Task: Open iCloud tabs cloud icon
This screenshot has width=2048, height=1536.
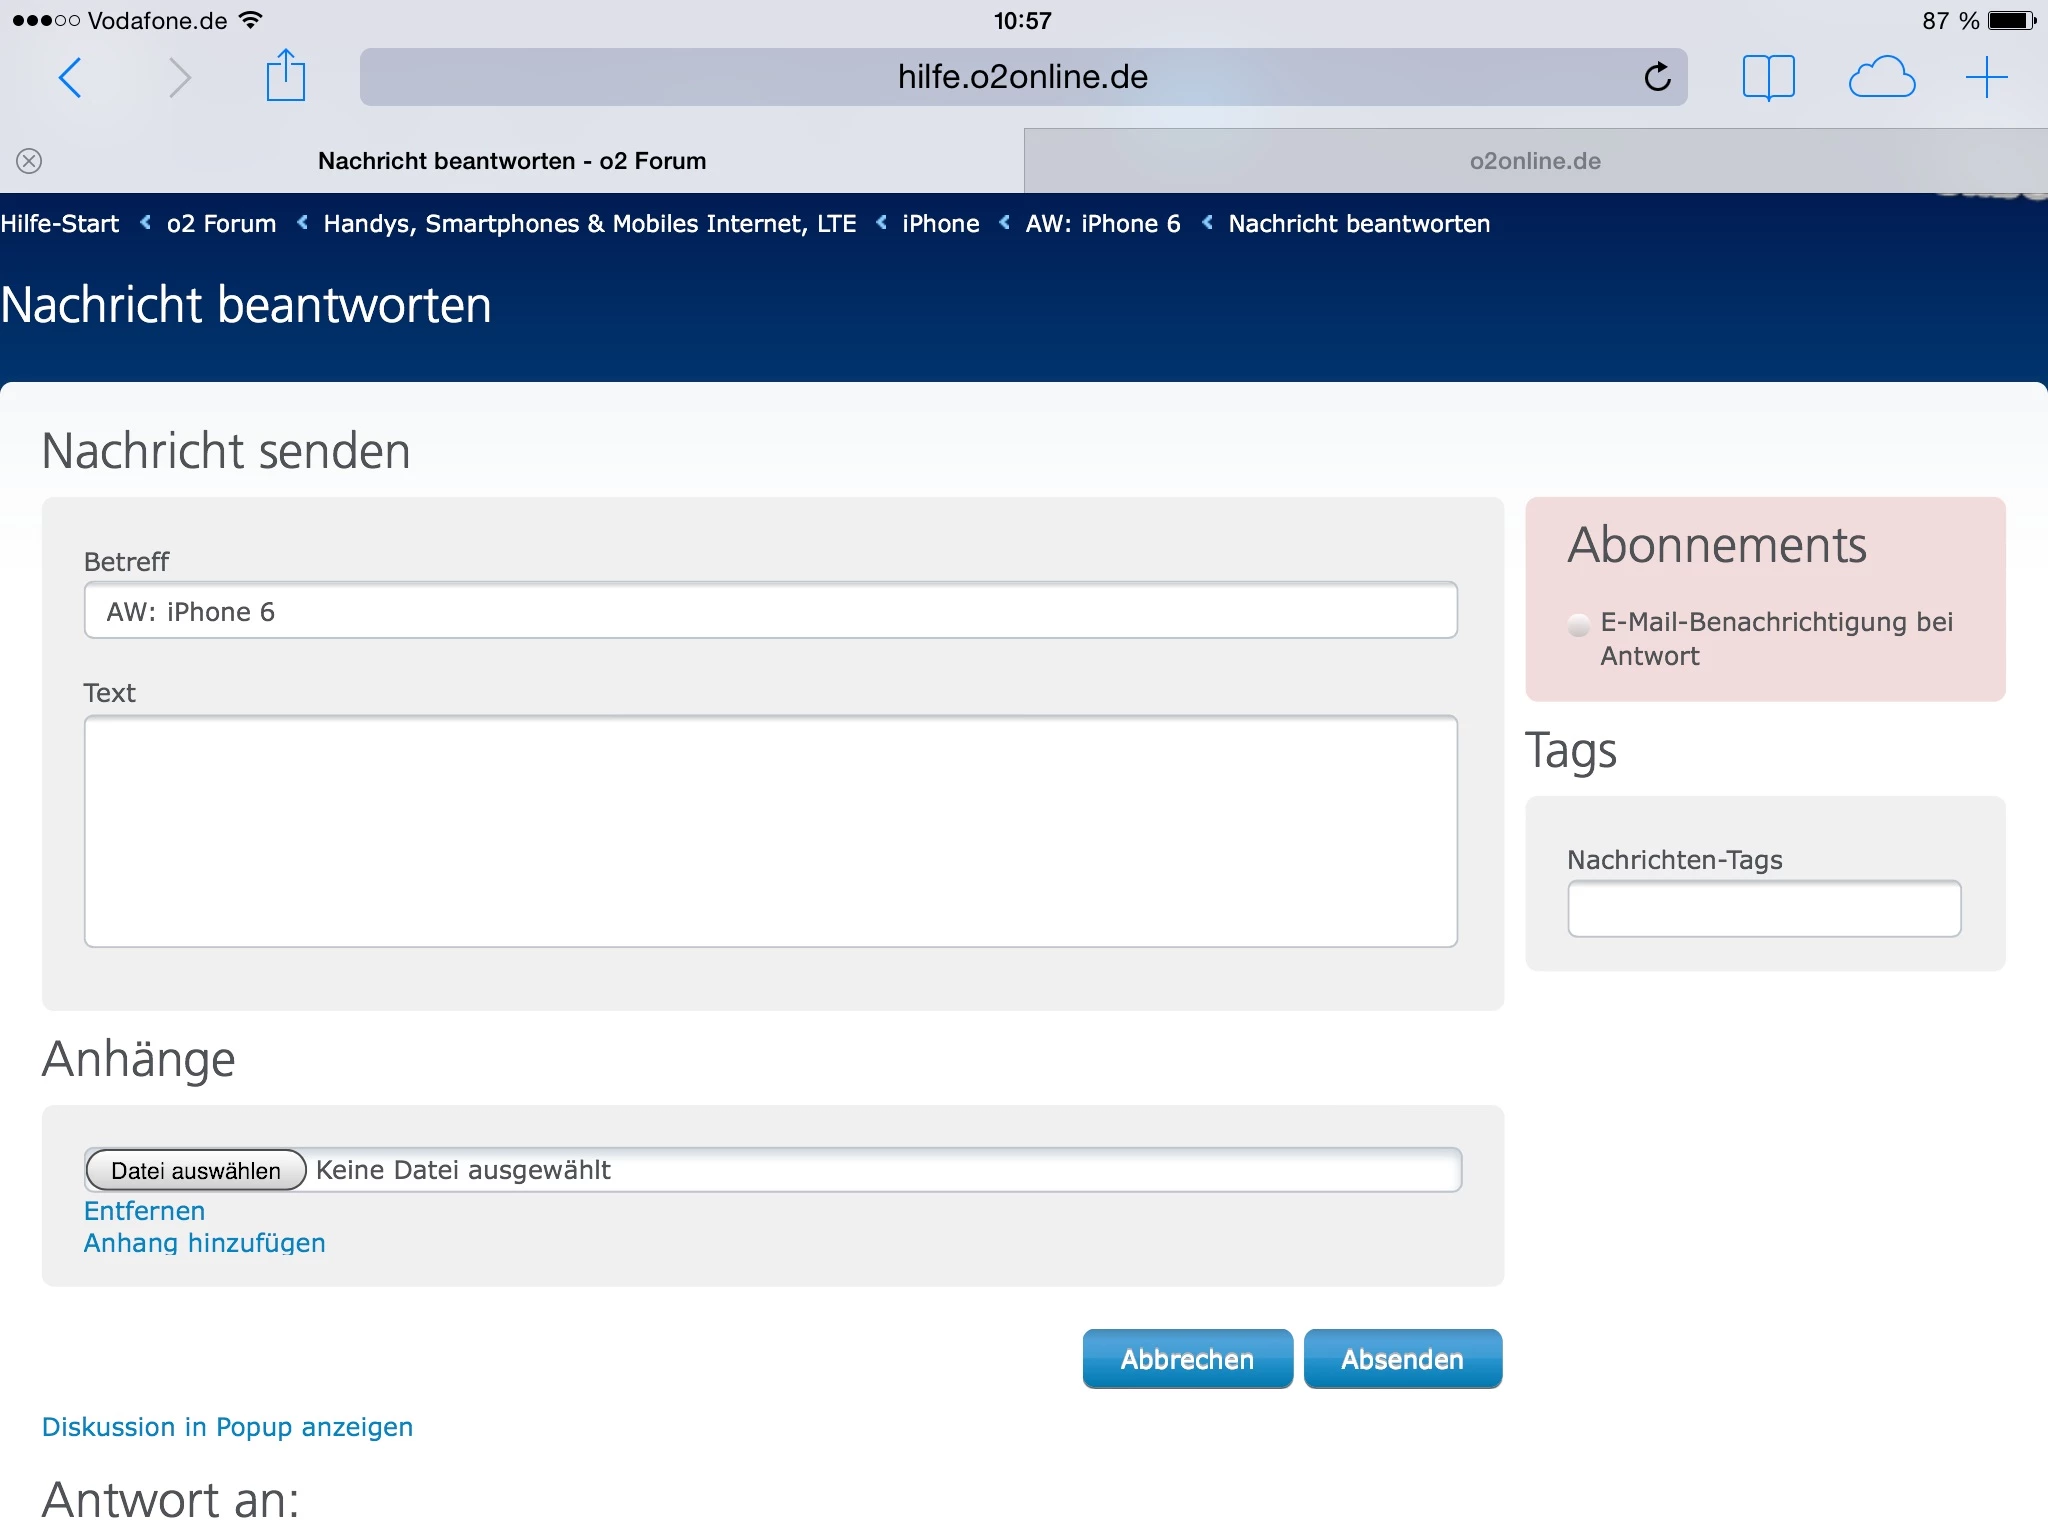Action: 1881,77
